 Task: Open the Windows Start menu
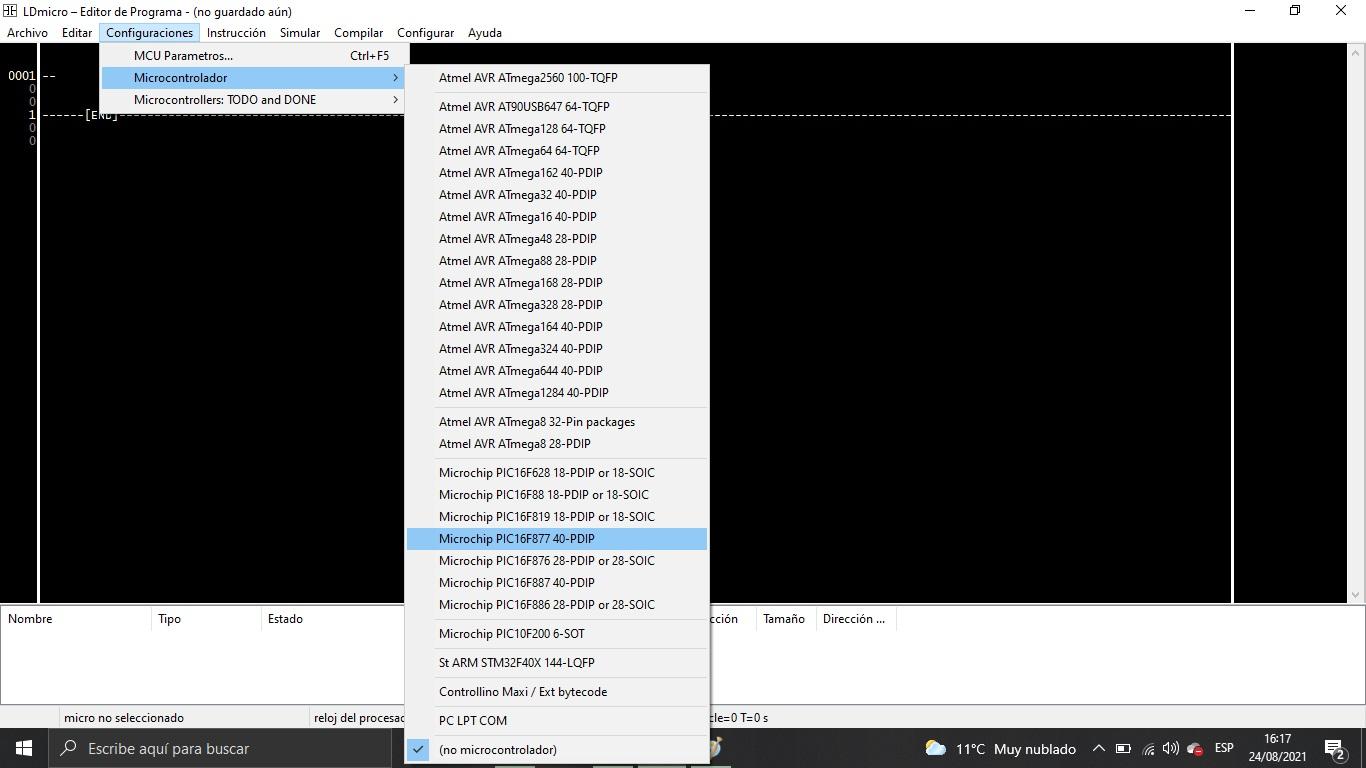coord(24,748)
